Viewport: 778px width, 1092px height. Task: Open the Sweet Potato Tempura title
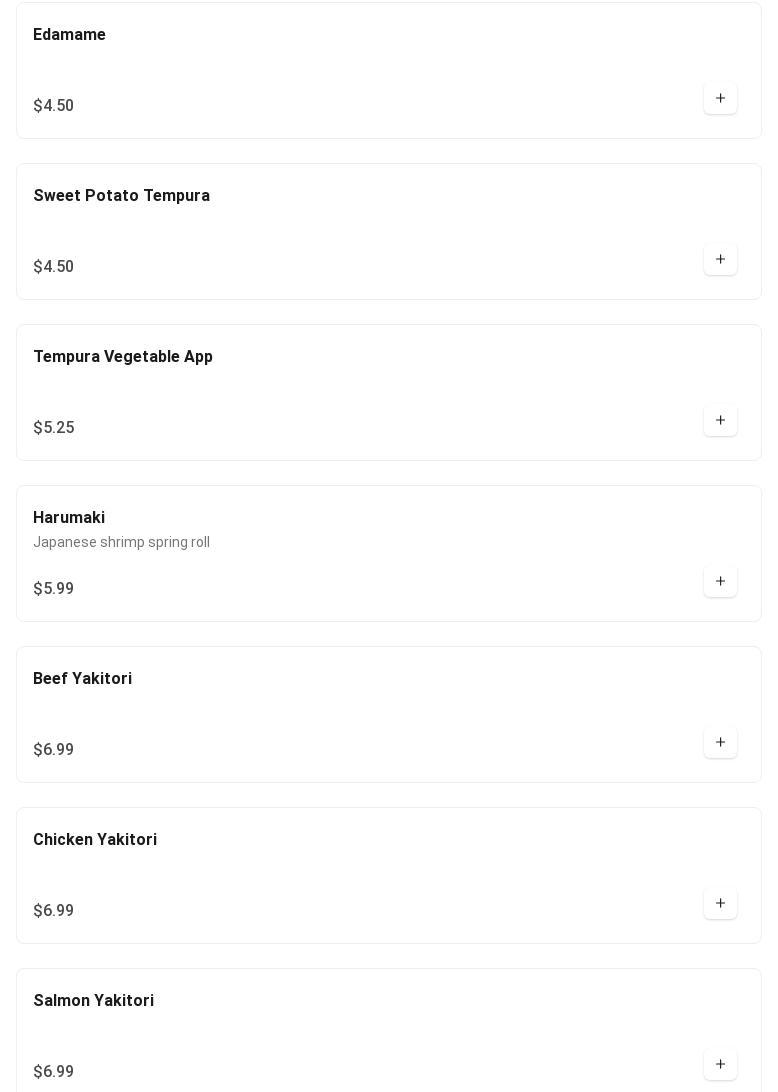121,196
